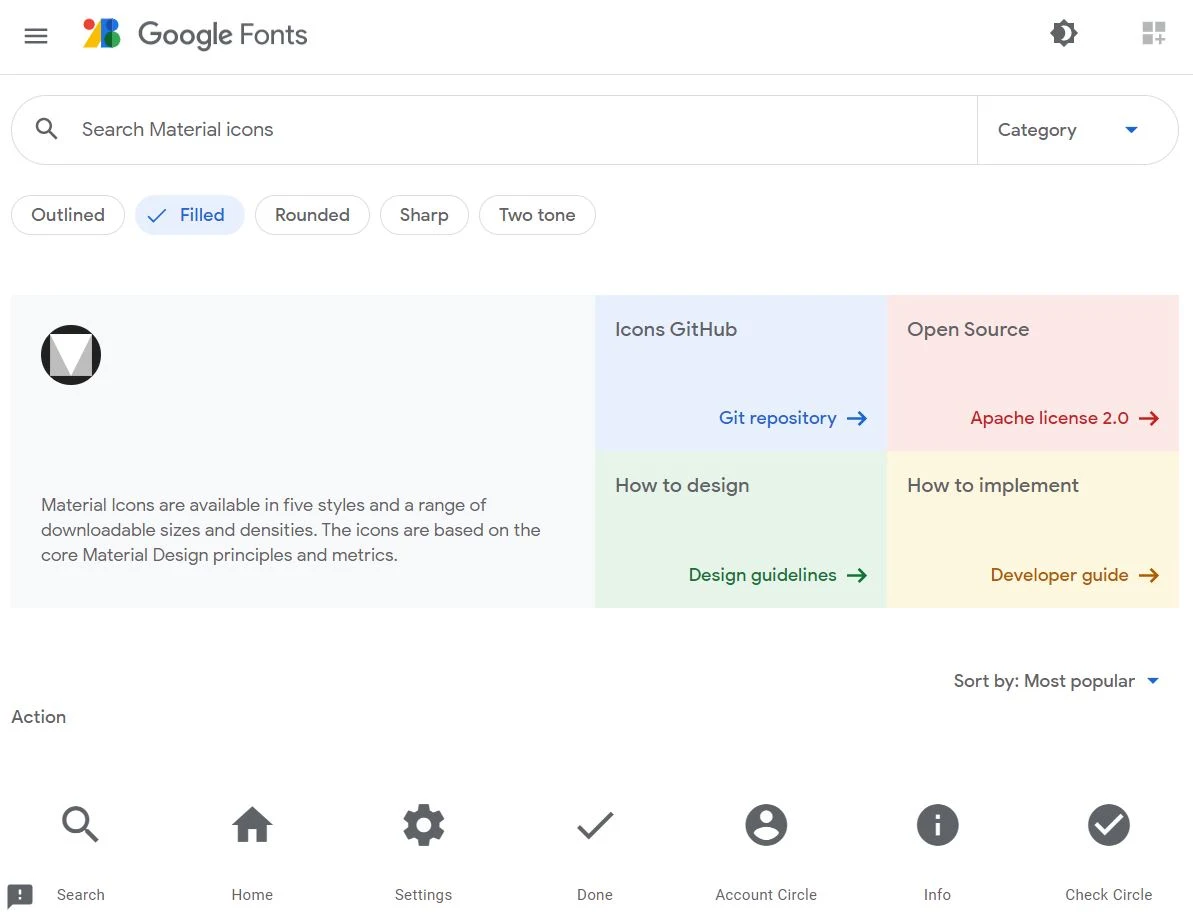
Task: Toggle the Filled style chip
Action: click(190, 215)
